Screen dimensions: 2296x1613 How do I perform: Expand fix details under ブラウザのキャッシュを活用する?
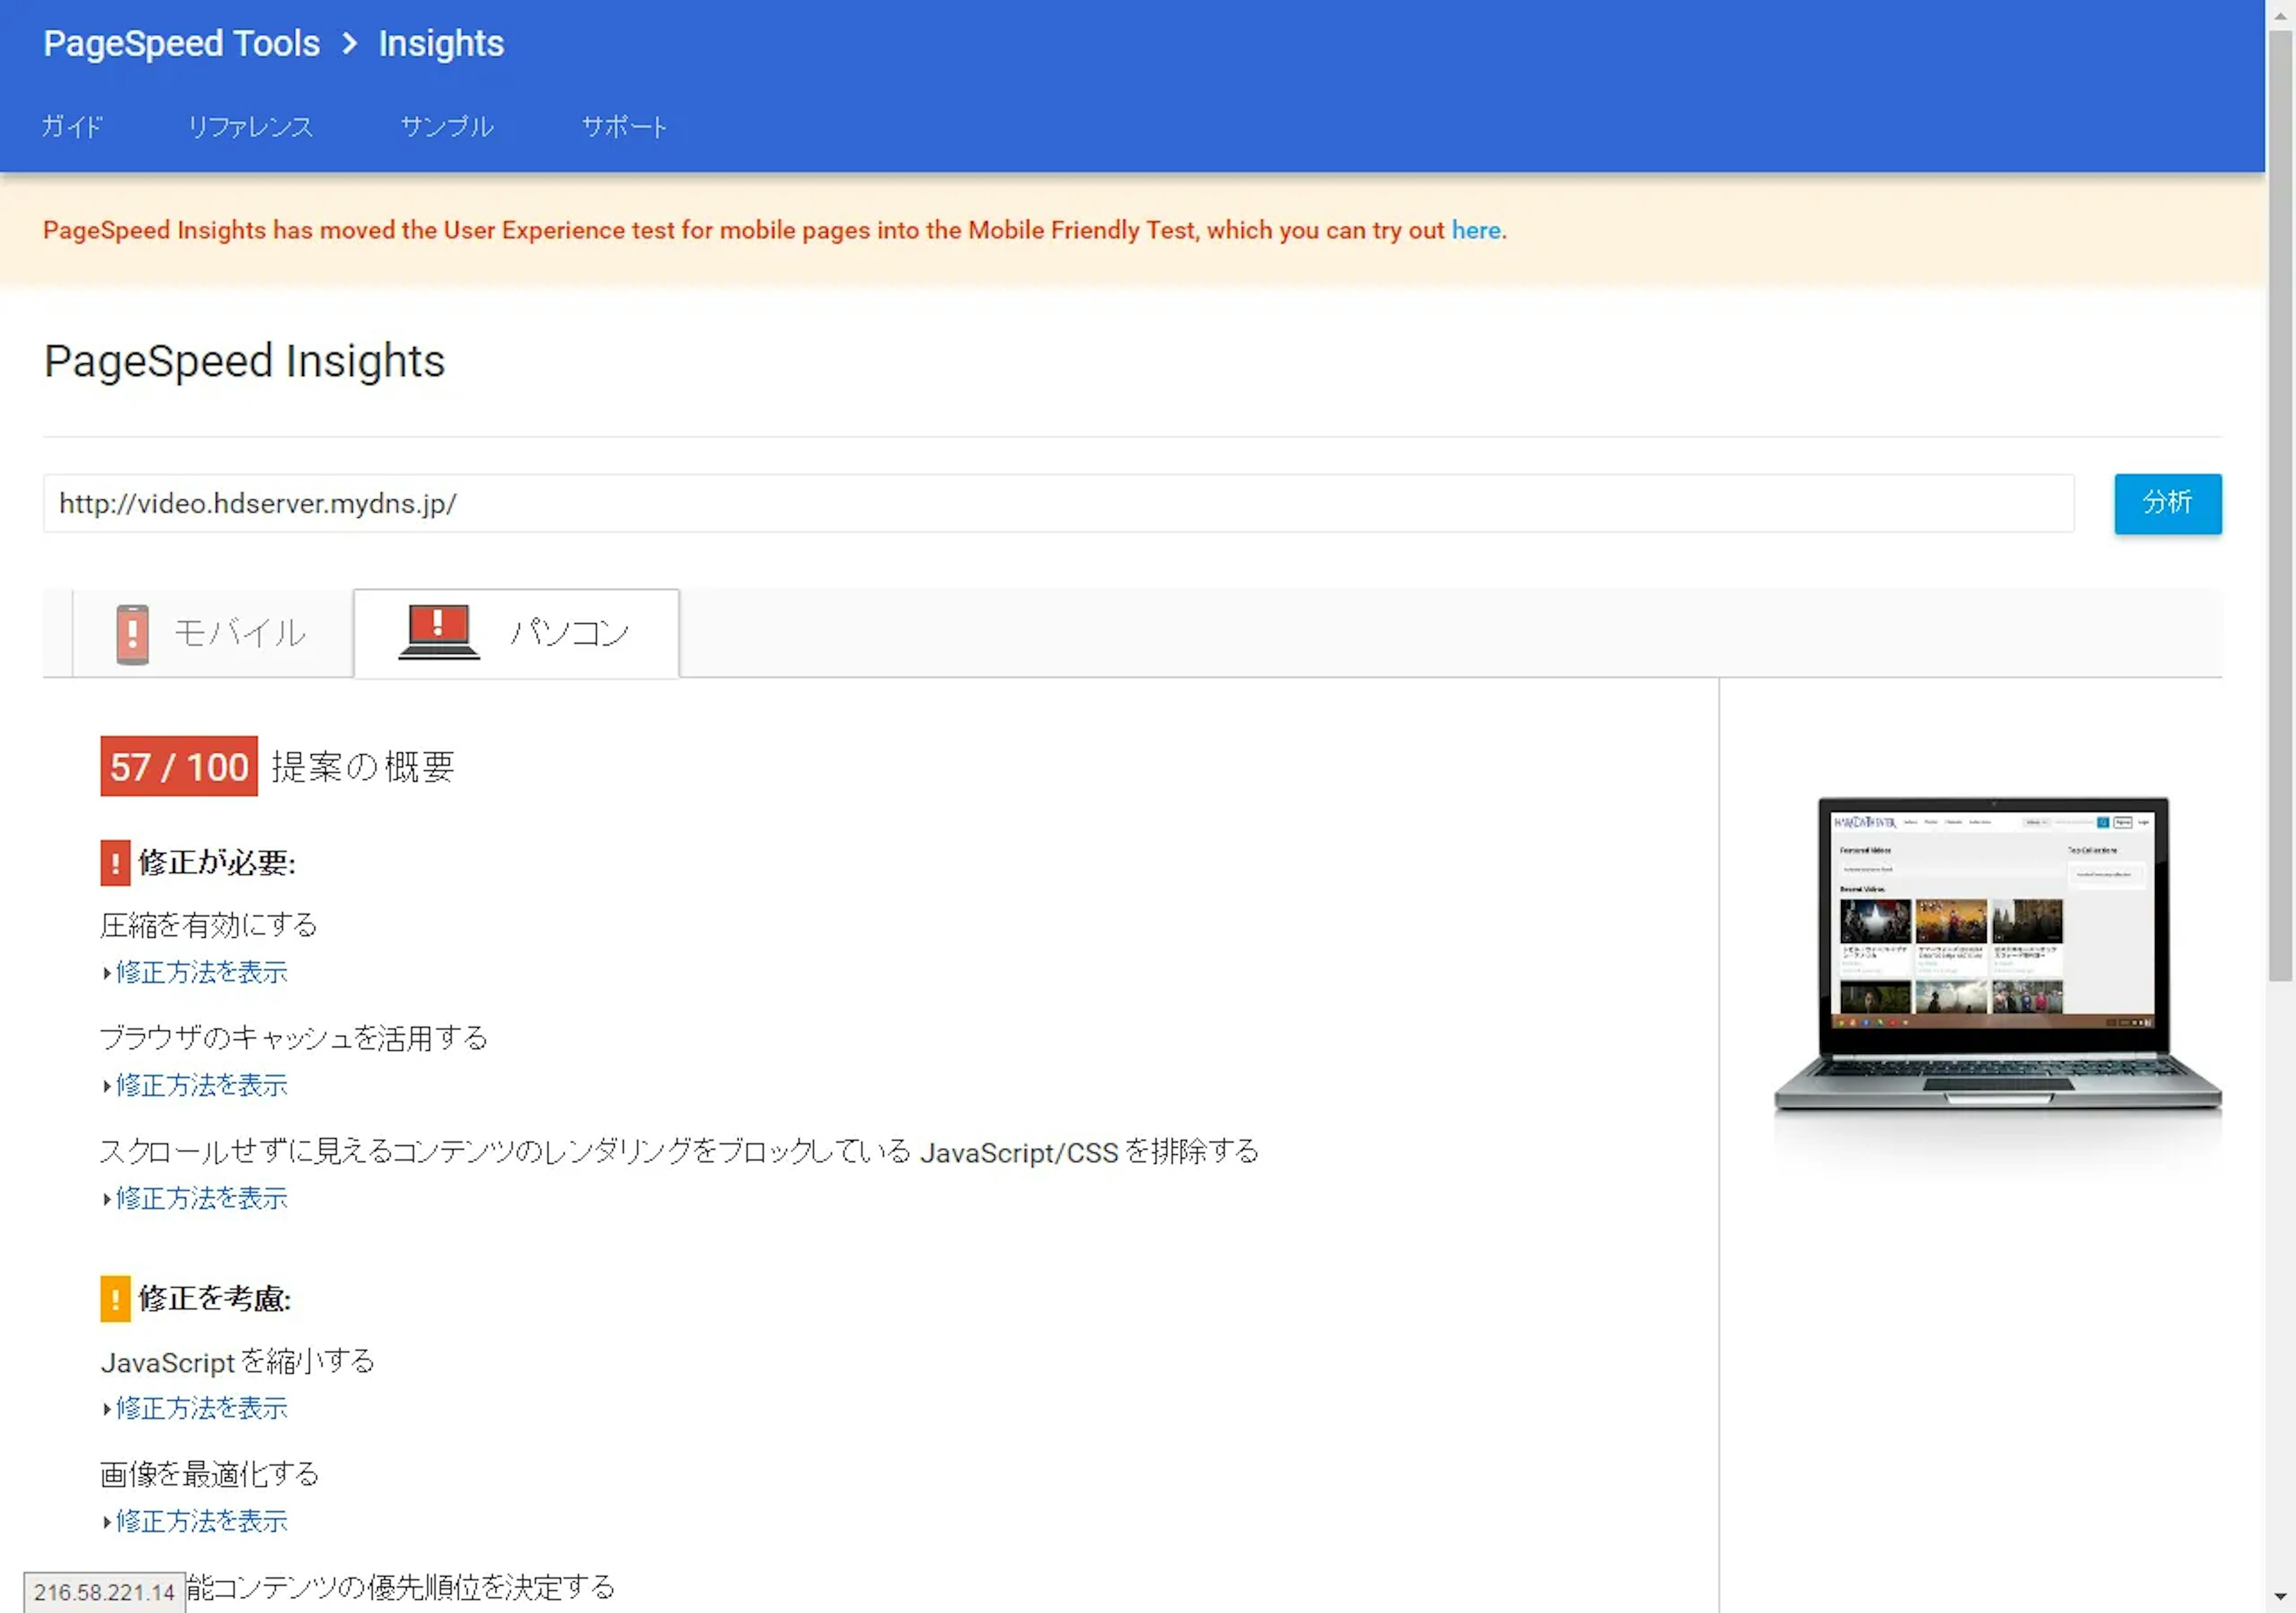pos(201,1085)
